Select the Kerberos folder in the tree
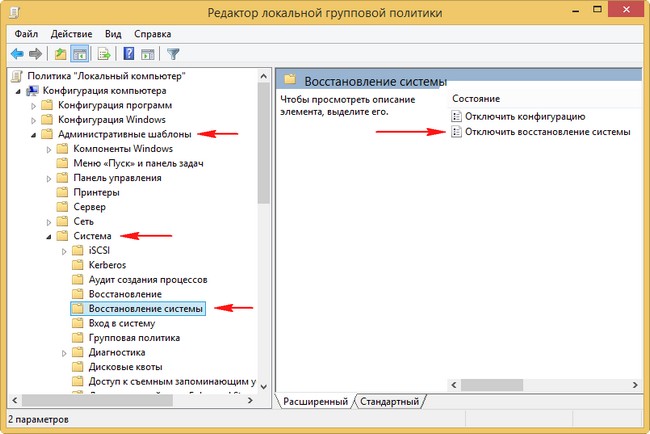The image size is (650, 434). 109,265
